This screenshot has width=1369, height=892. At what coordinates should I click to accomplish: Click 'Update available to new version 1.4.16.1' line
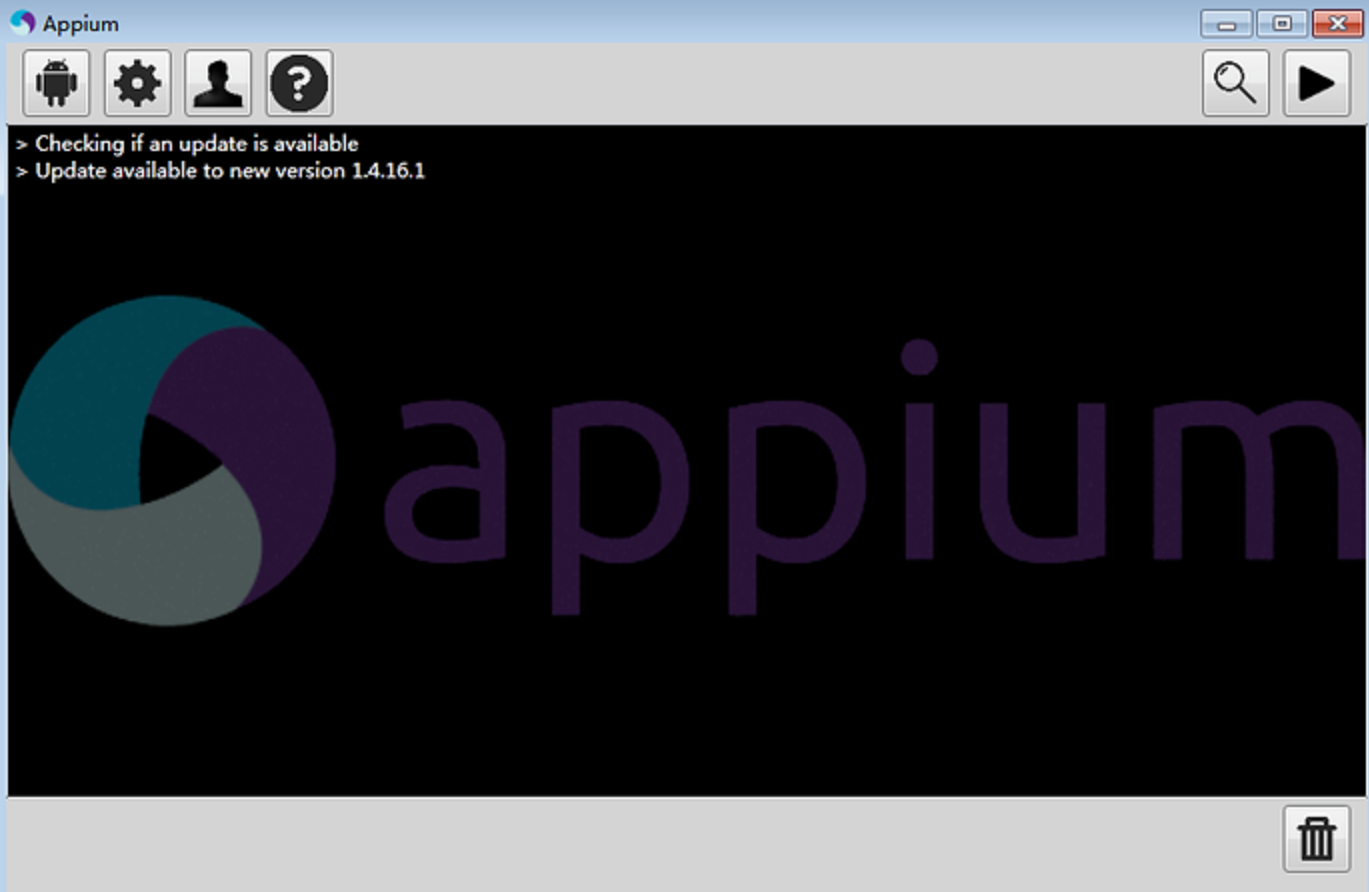pos(220,171)
